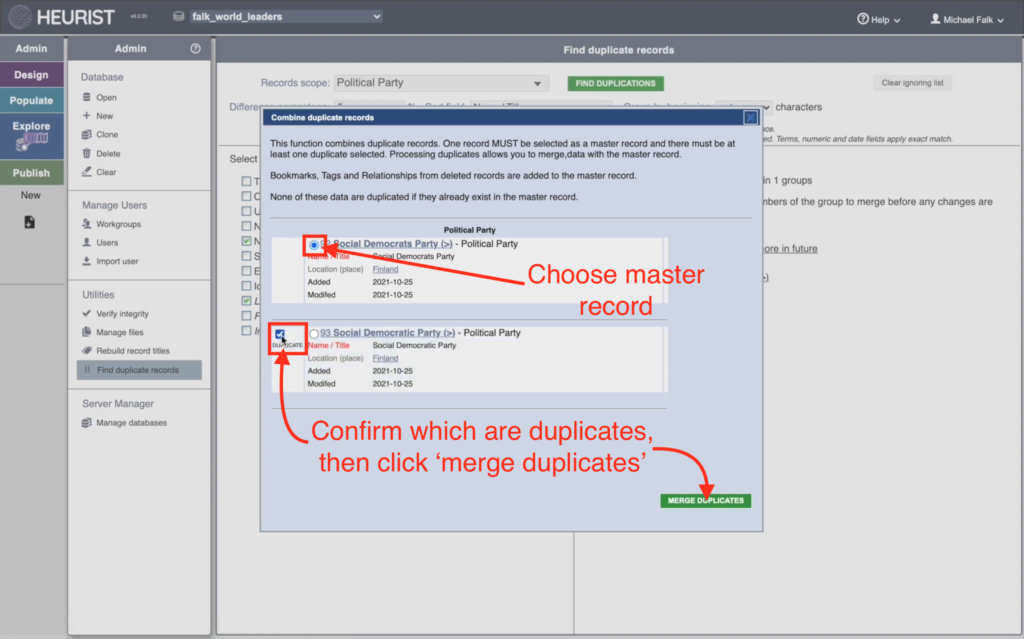Click the New database plus icon
The image size is (1024, 639).
pyautogui.click(x=86, y=115)
